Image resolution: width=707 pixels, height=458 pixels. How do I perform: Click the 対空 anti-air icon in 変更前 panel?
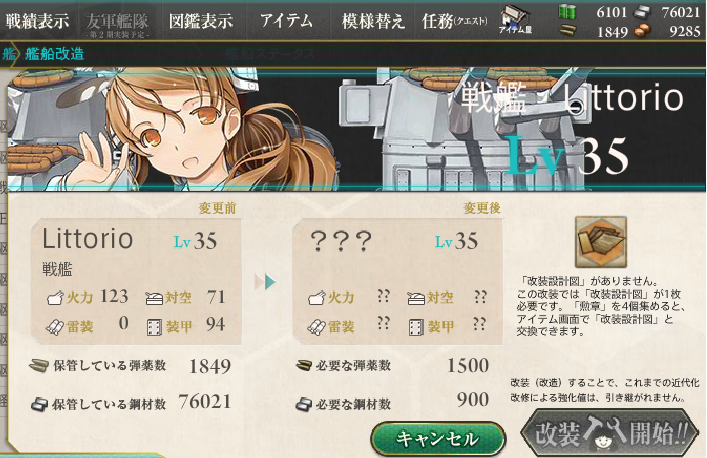153,298
